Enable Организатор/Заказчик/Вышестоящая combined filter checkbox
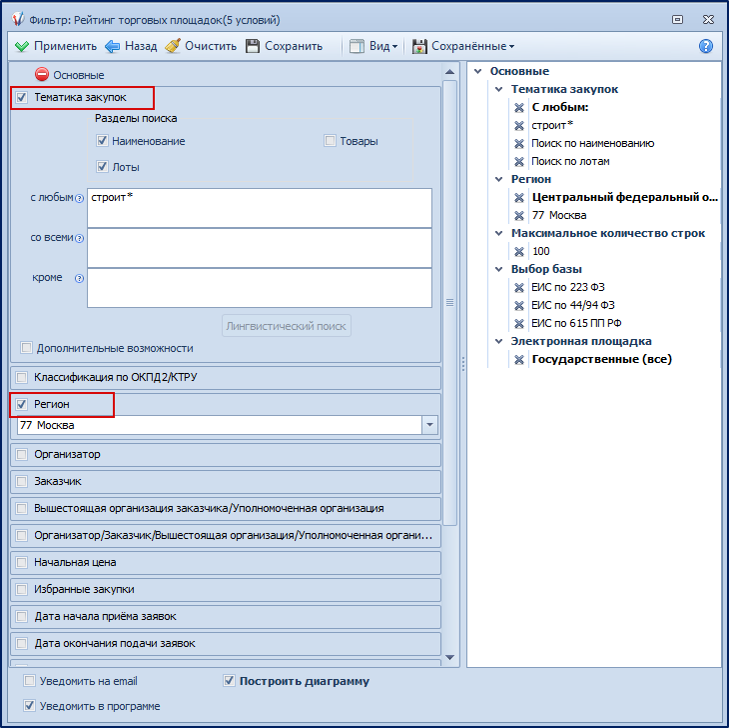Viewport: 729px width, 728px height. [21, 536]
